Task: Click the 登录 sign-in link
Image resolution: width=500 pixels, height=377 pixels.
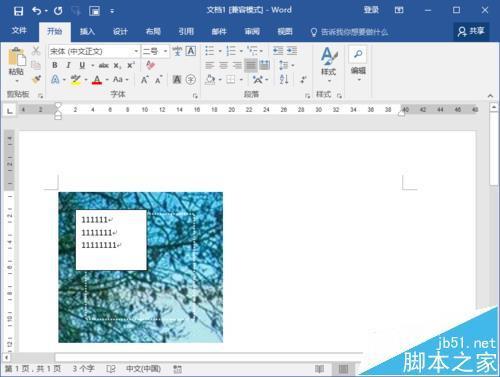Action: (x=371, y=10)
